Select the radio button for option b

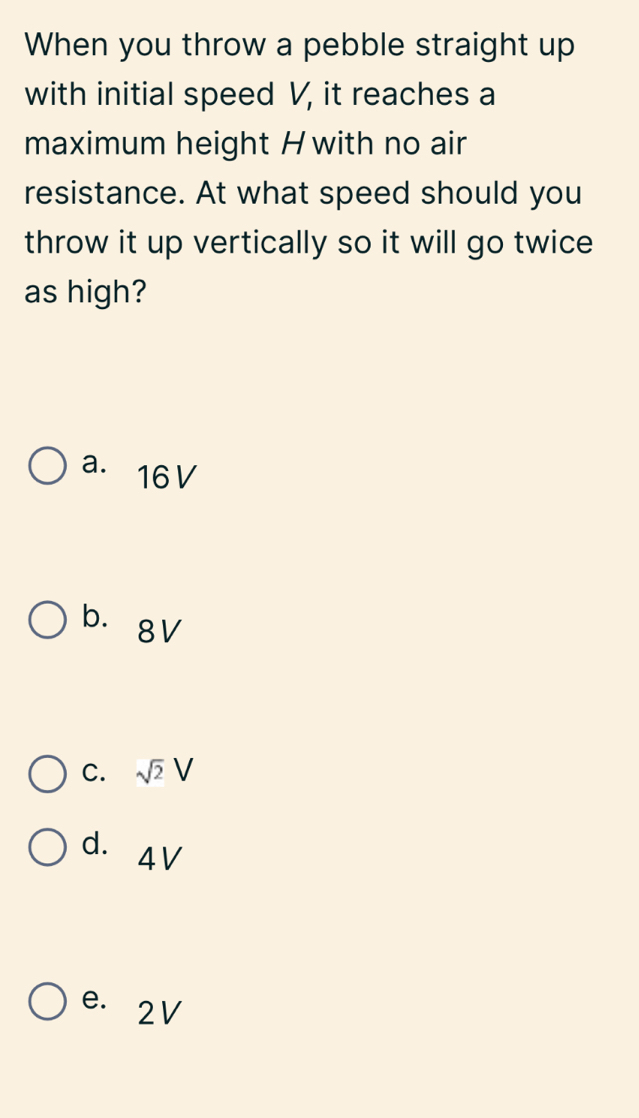click(46, 619)
